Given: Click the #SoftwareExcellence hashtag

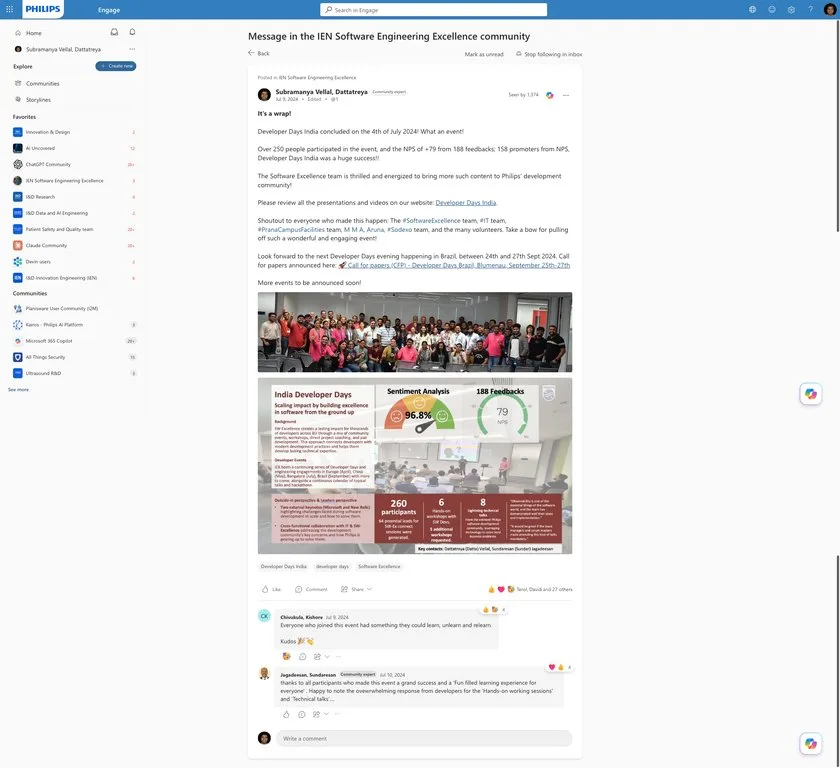Looking at the screenshot, I should pyautogui.click(x=431, y=221).
